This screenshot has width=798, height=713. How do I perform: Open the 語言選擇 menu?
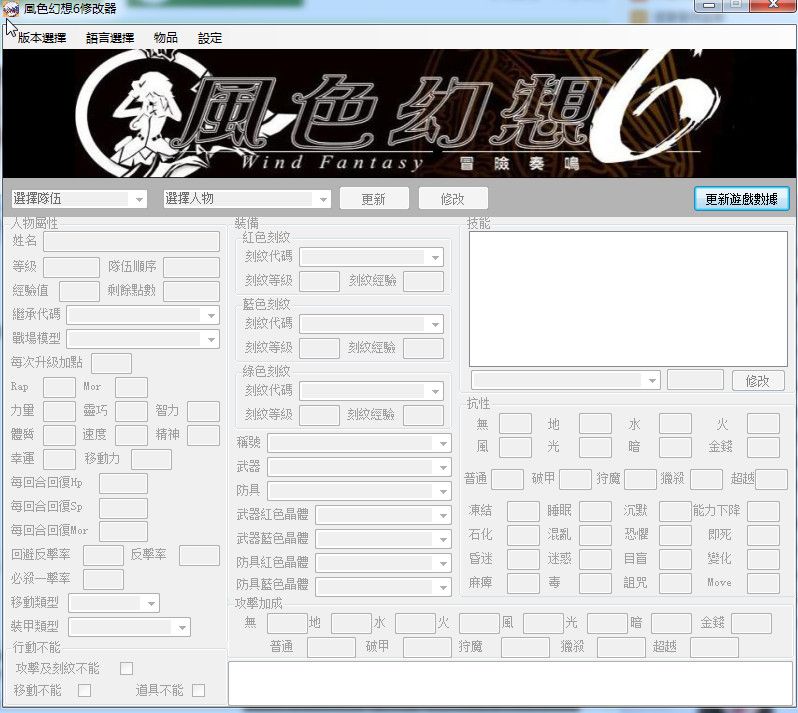click(x=110, y=38)
